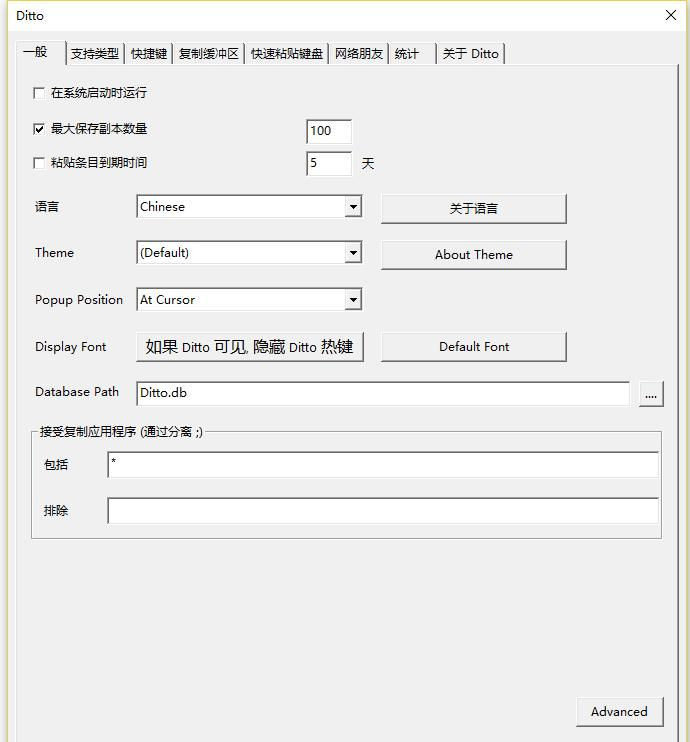This screenshot has height=742, width=690.
Task: Click the 关于语言 button
Action: [474, 208]
